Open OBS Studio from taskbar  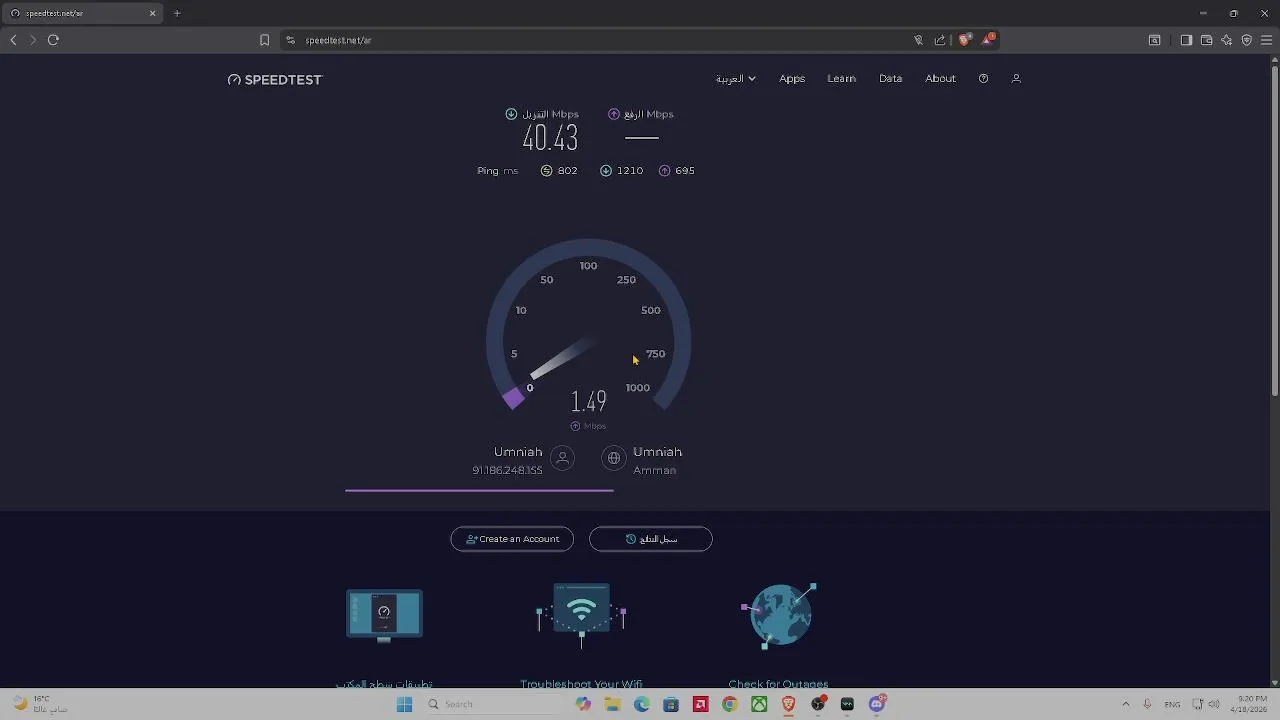click(x=818, y=704)
